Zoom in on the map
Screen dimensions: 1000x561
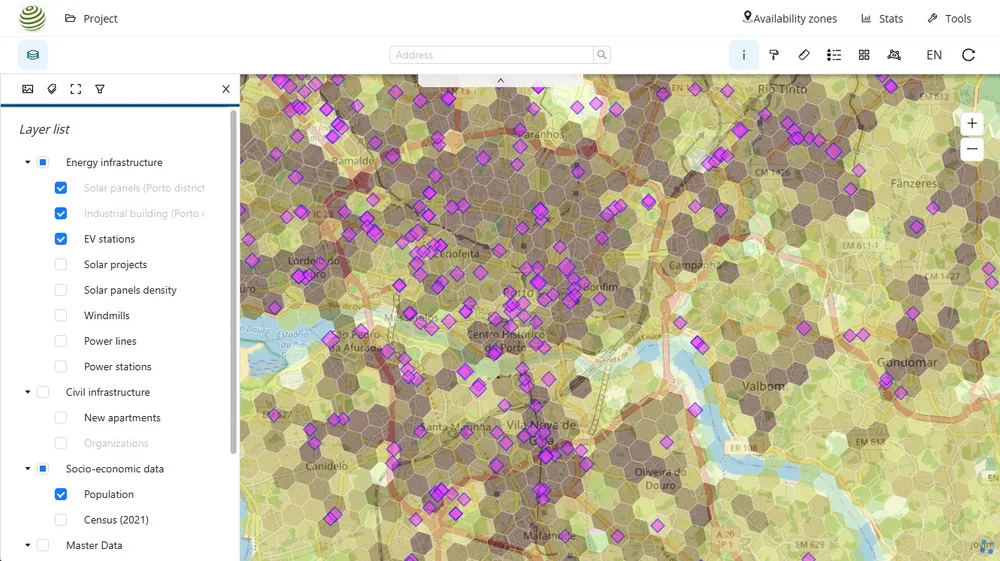click(x=972, y=124)
